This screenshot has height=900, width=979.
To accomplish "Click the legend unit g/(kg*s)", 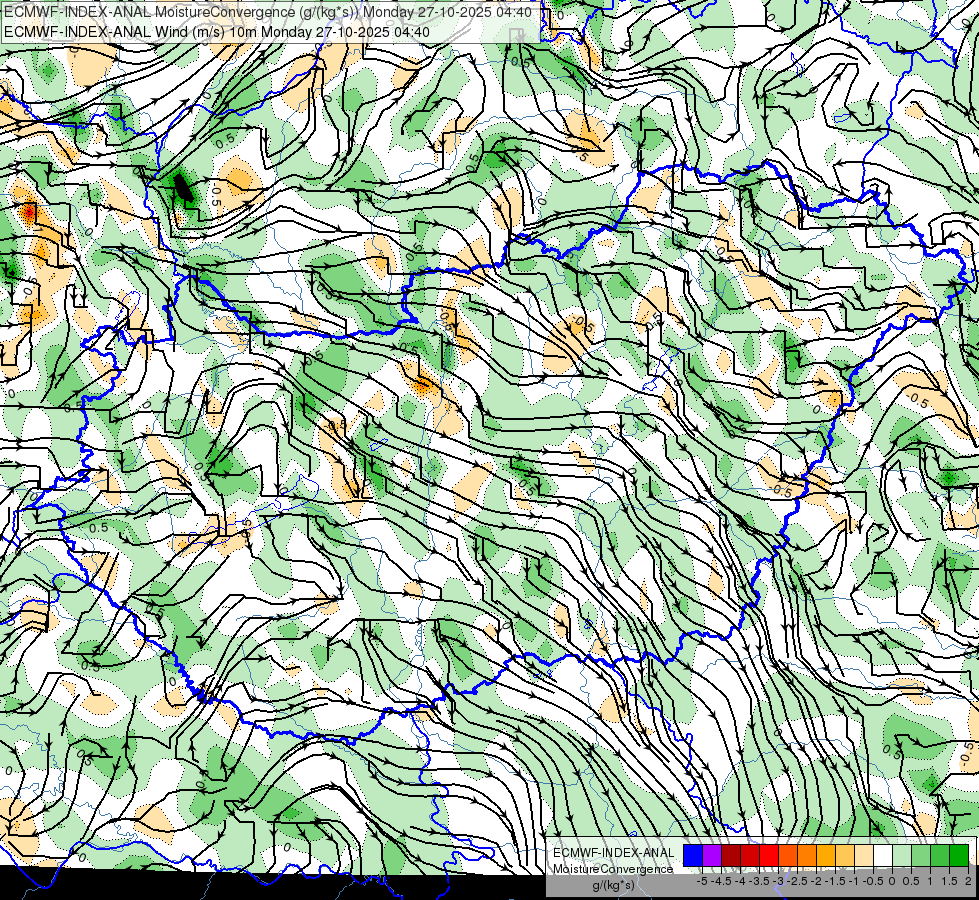I will (x=613, y=885).
